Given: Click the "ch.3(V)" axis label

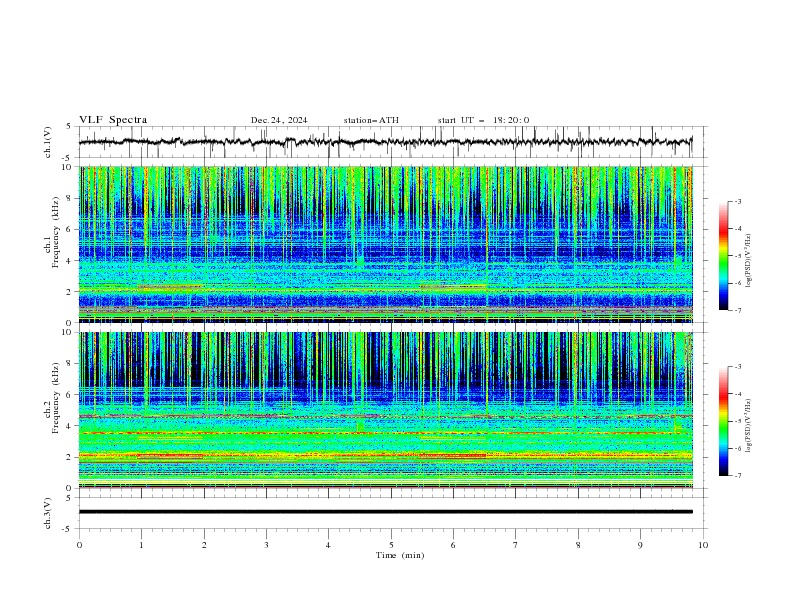Looking at the screenshot, I should [x=48, y=513].
